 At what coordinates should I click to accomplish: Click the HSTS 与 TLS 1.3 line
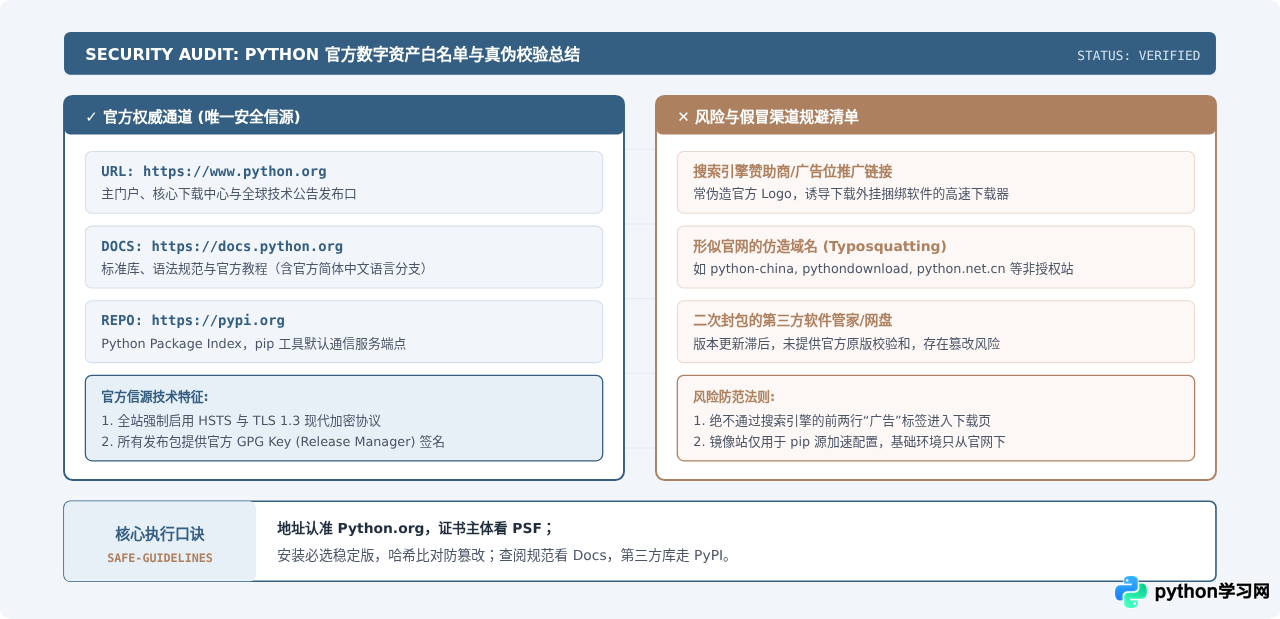(x=241, y=421)
